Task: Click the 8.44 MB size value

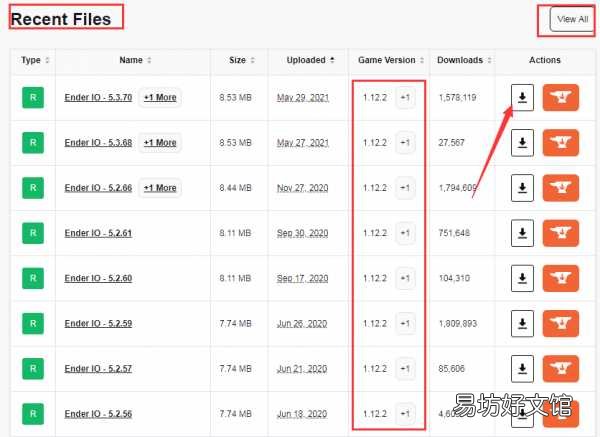Action: point(235,188)
